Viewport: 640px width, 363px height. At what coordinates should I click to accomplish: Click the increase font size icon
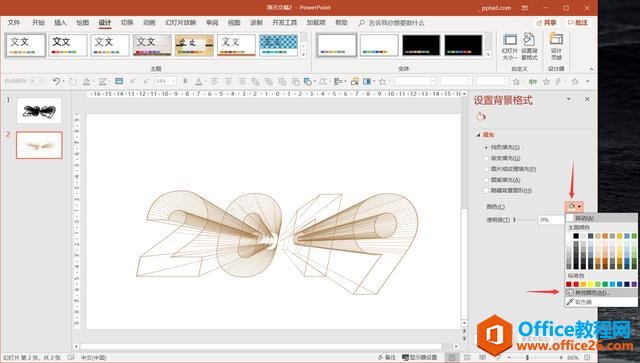click(x=133, y=82)
